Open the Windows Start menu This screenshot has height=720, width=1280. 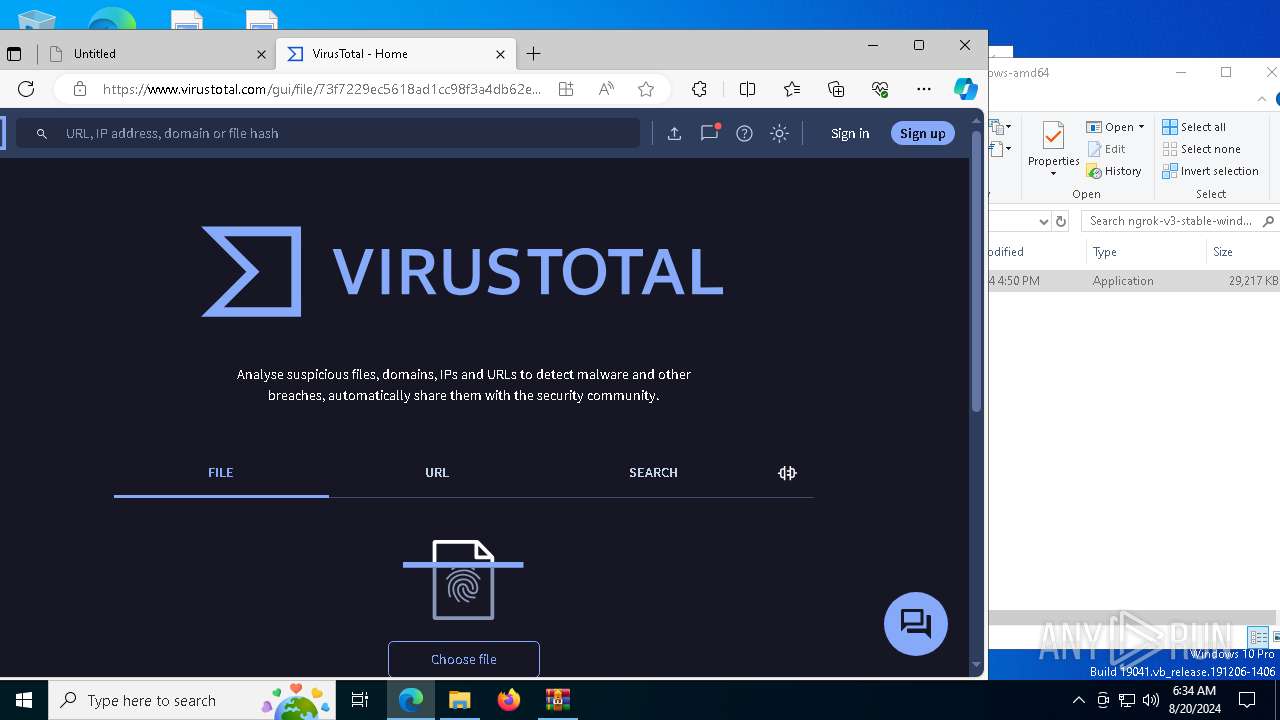tap(24, 700)
